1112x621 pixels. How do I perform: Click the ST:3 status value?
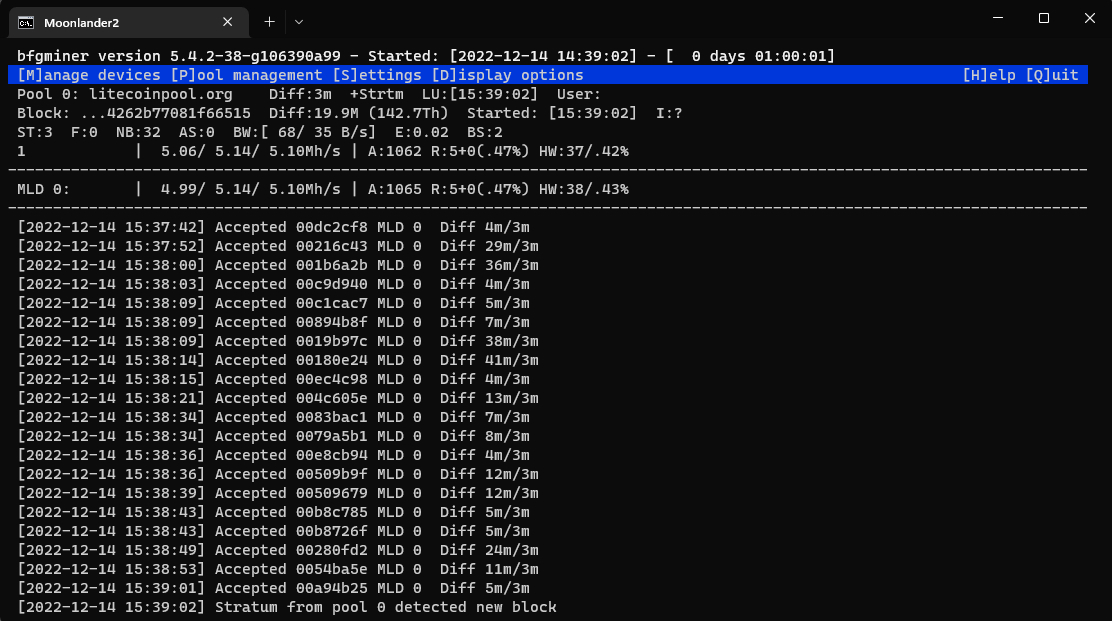pos(35,133)
